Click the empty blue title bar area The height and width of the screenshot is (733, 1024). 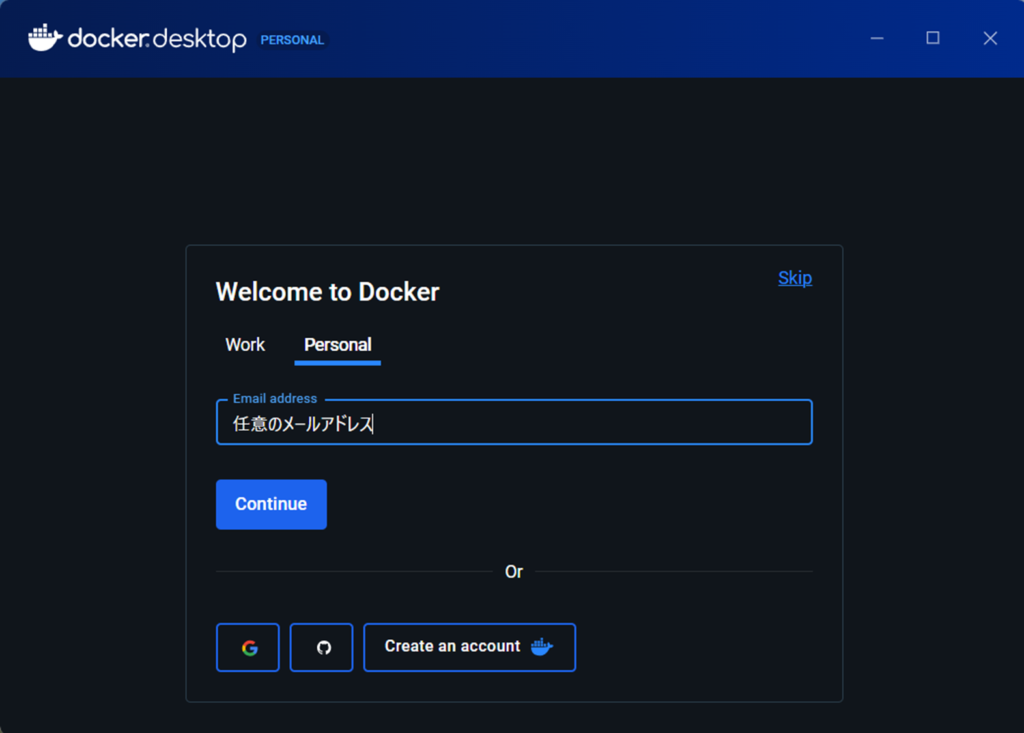[x=600, y=39]
